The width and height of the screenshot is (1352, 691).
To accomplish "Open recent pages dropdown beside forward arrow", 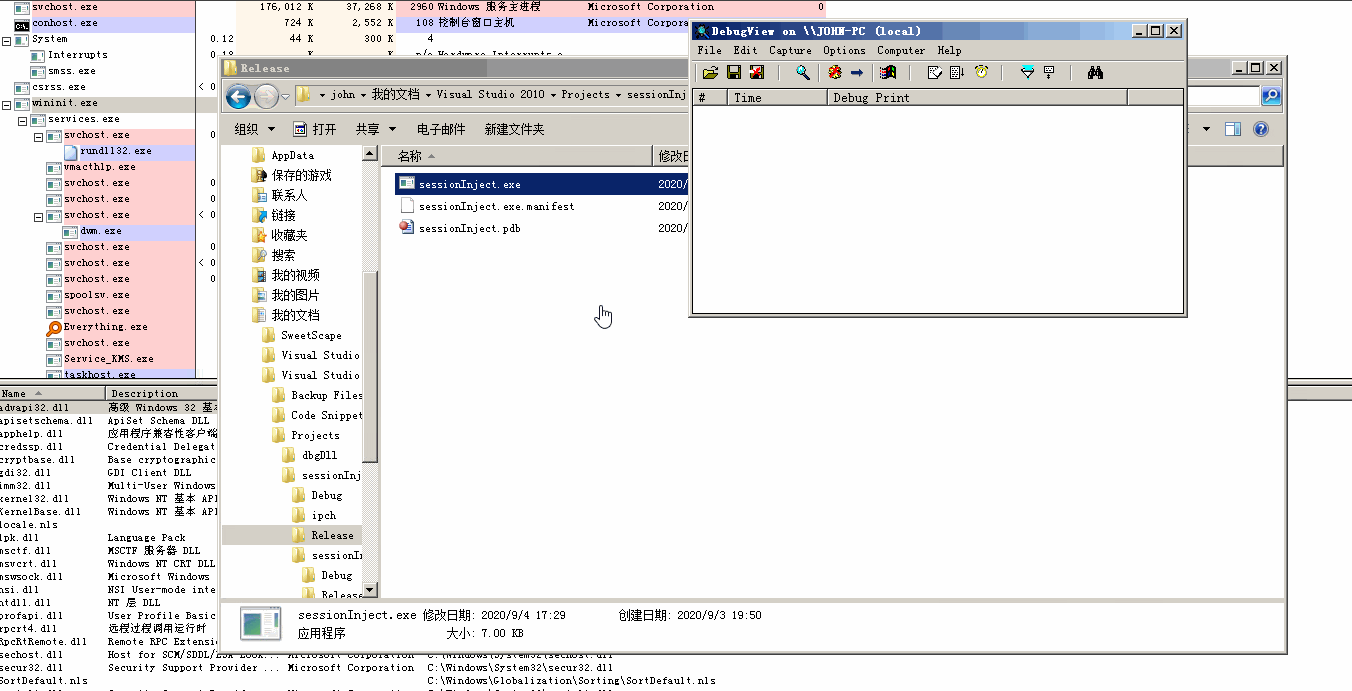I will (x=285, y=96).
